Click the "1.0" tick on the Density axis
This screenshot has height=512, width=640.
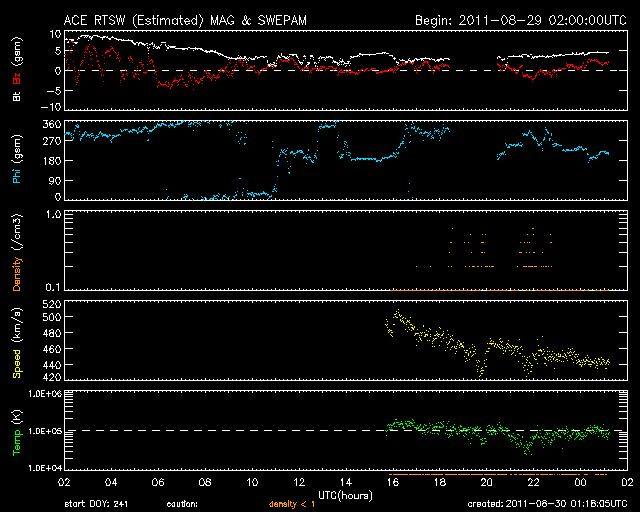coord(54,214)
